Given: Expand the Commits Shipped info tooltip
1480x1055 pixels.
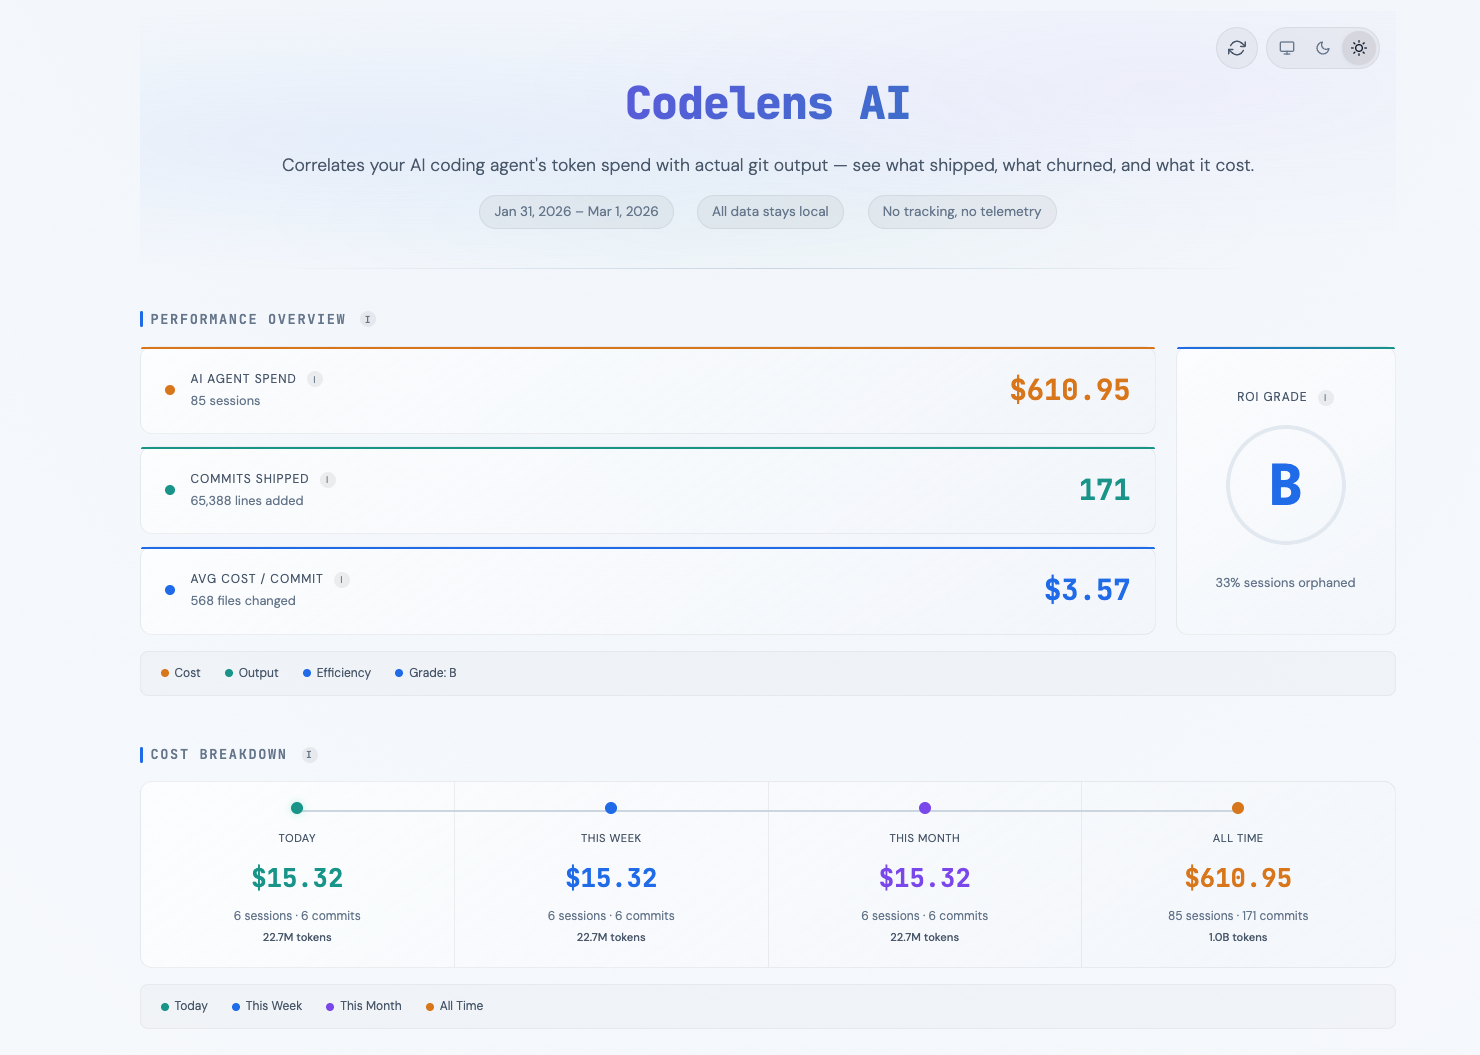Looking at the screenshot, I should pyautogui.click(x=327, y=479).
